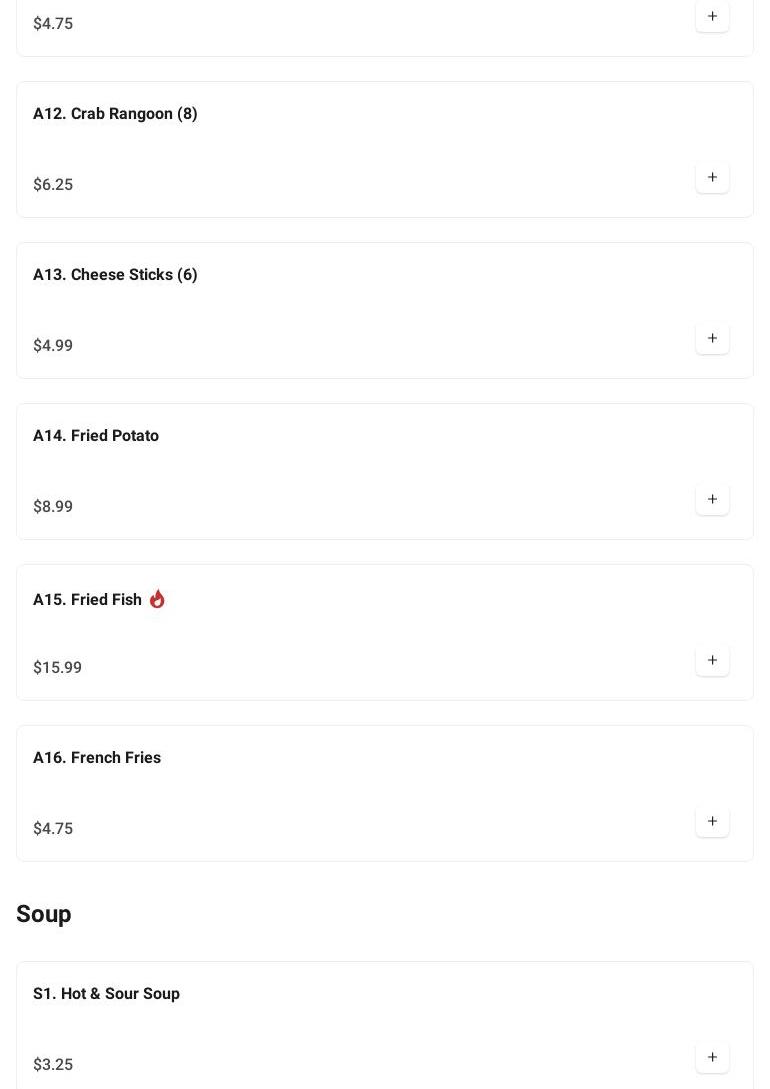Click the $15.99 Fried Fish price
Image resolution: width=770 pixels, height=1089 pixels.
[57, 668]
